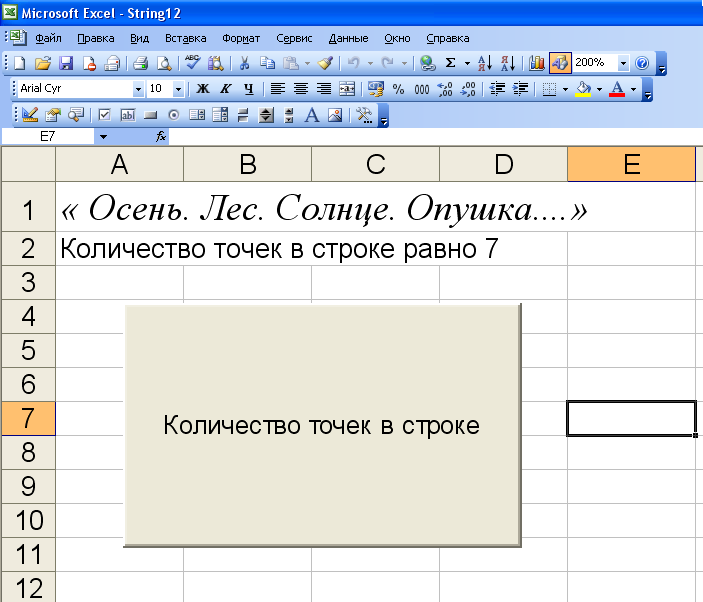
Task: Open the Сервис menu
Action: tap(294, 39)
